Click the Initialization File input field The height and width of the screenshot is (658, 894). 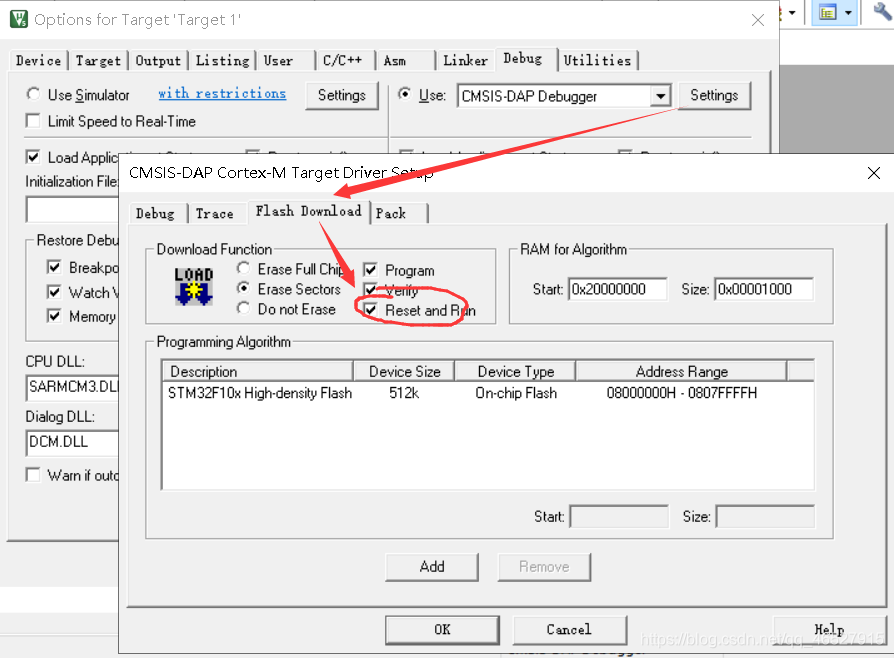click(x=72, y=209)
